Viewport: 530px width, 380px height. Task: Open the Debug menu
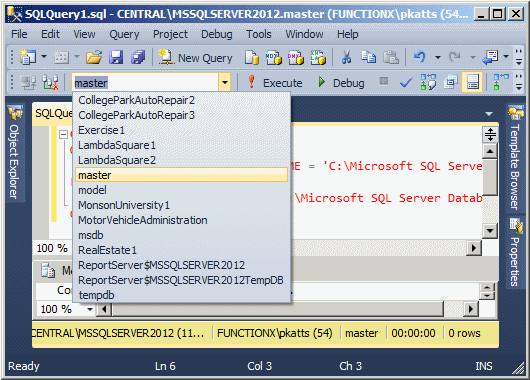(x=217, y=34)
